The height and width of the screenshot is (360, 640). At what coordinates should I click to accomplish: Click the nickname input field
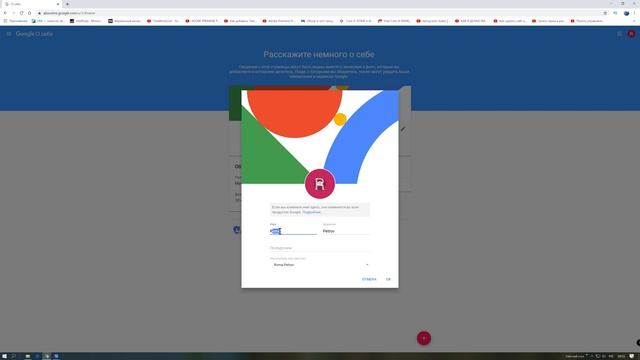tap(320, 248)
